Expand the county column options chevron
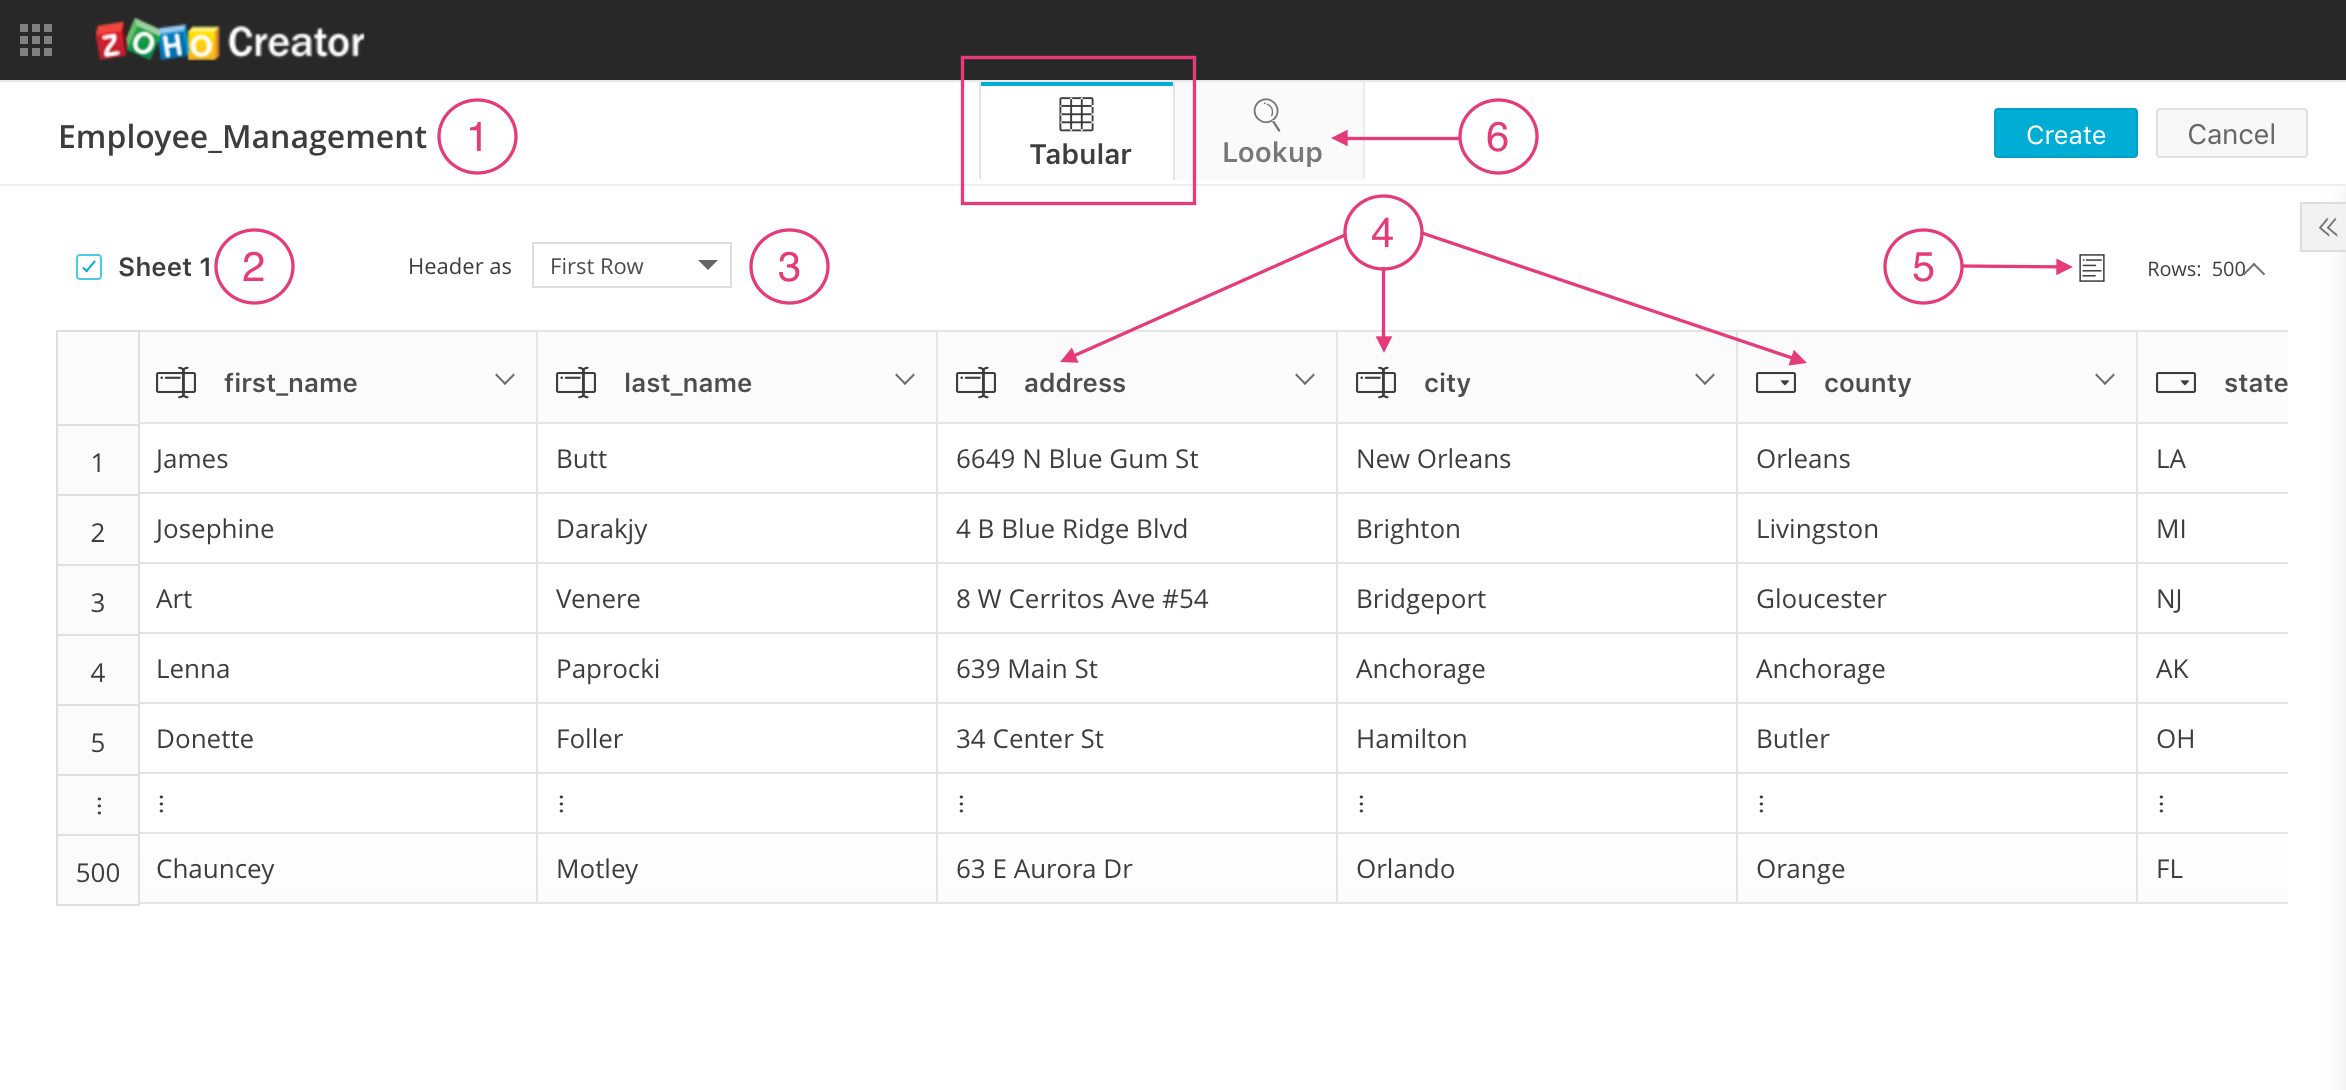The width and height of the screenshot is (2346, 1090). click(2104, 380)
